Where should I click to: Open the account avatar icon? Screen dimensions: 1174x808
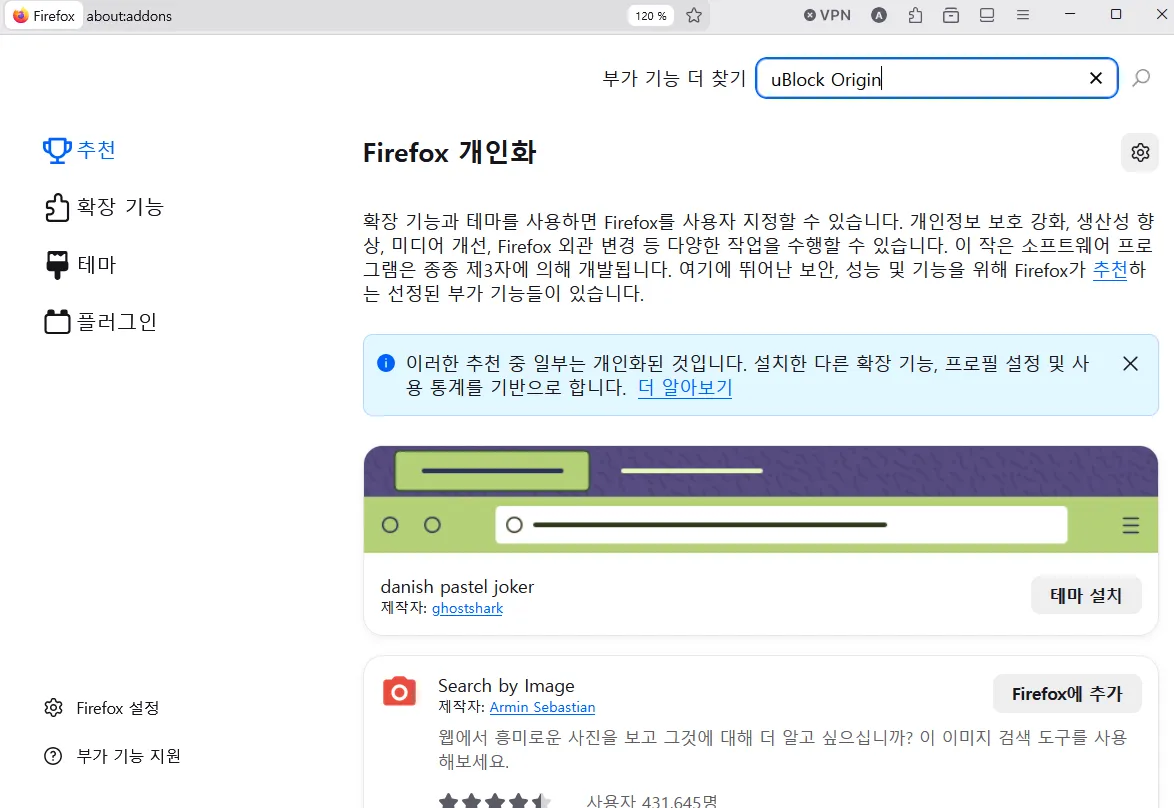point(879,15)
